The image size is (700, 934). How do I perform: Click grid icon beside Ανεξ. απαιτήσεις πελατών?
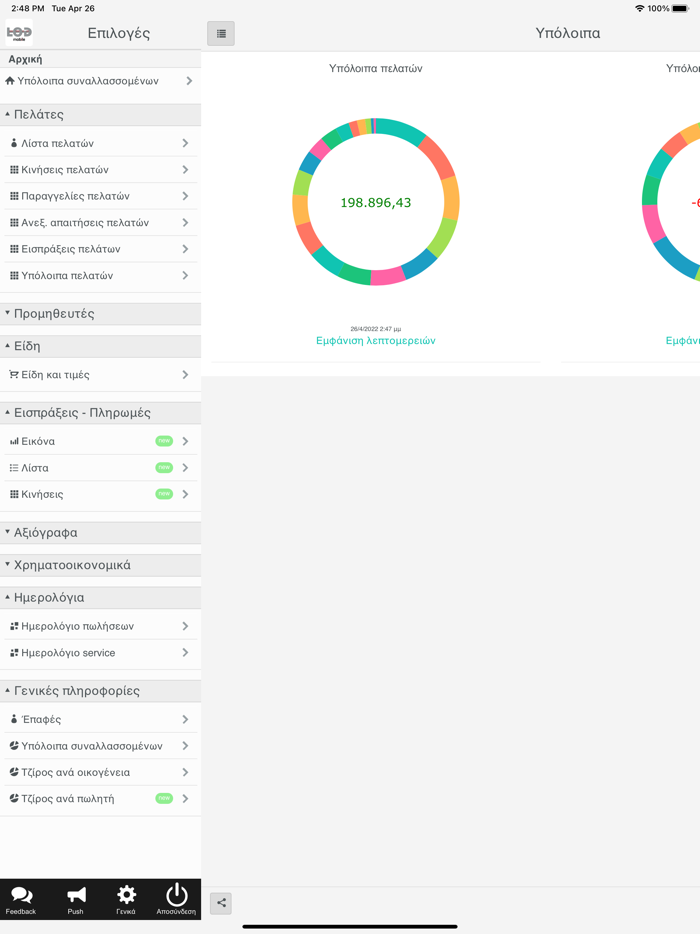tap(14, 223)
